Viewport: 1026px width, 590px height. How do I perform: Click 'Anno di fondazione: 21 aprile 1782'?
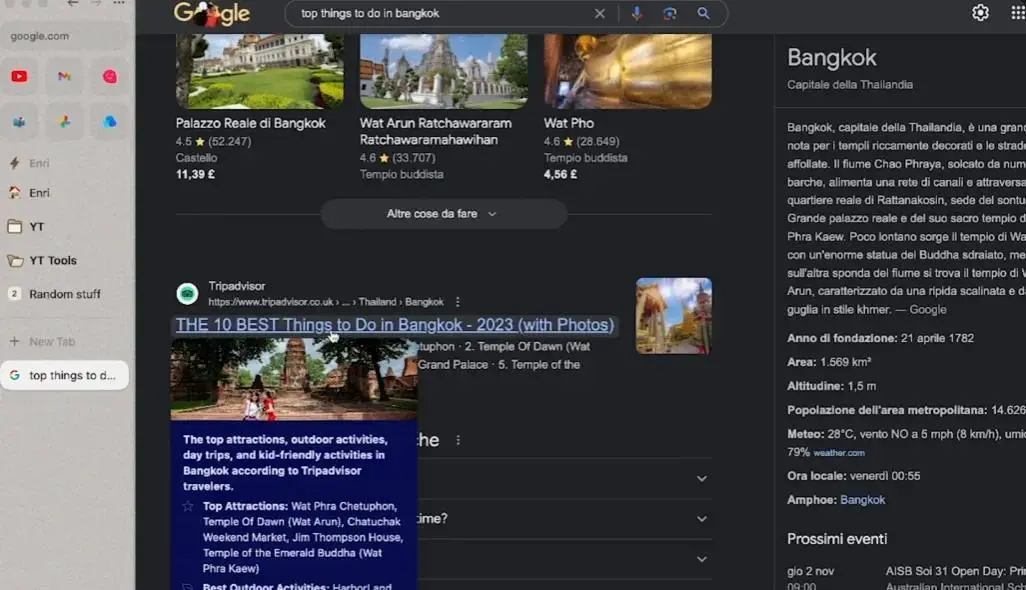[880, 338]
